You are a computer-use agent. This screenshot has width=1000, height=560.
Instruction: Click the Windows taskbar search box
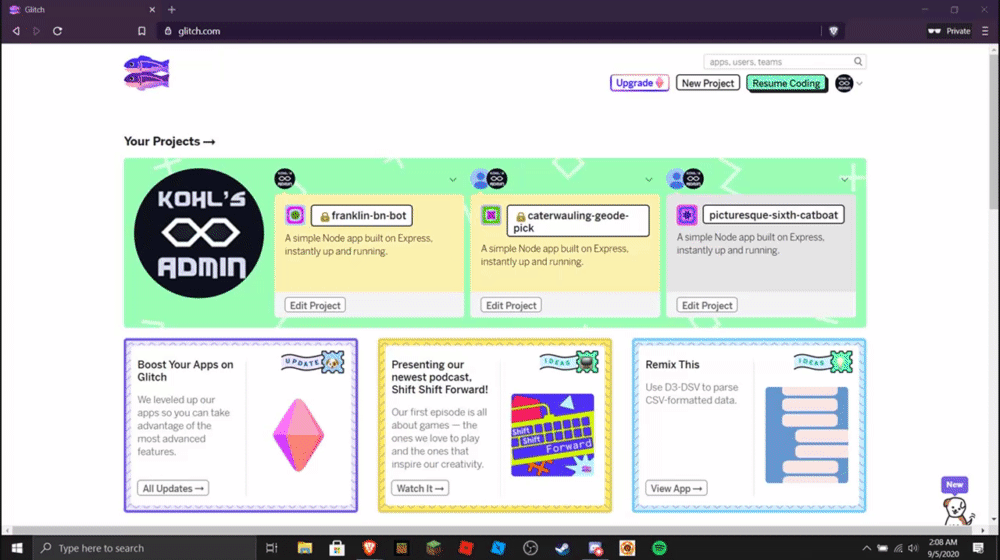point(144,548)
